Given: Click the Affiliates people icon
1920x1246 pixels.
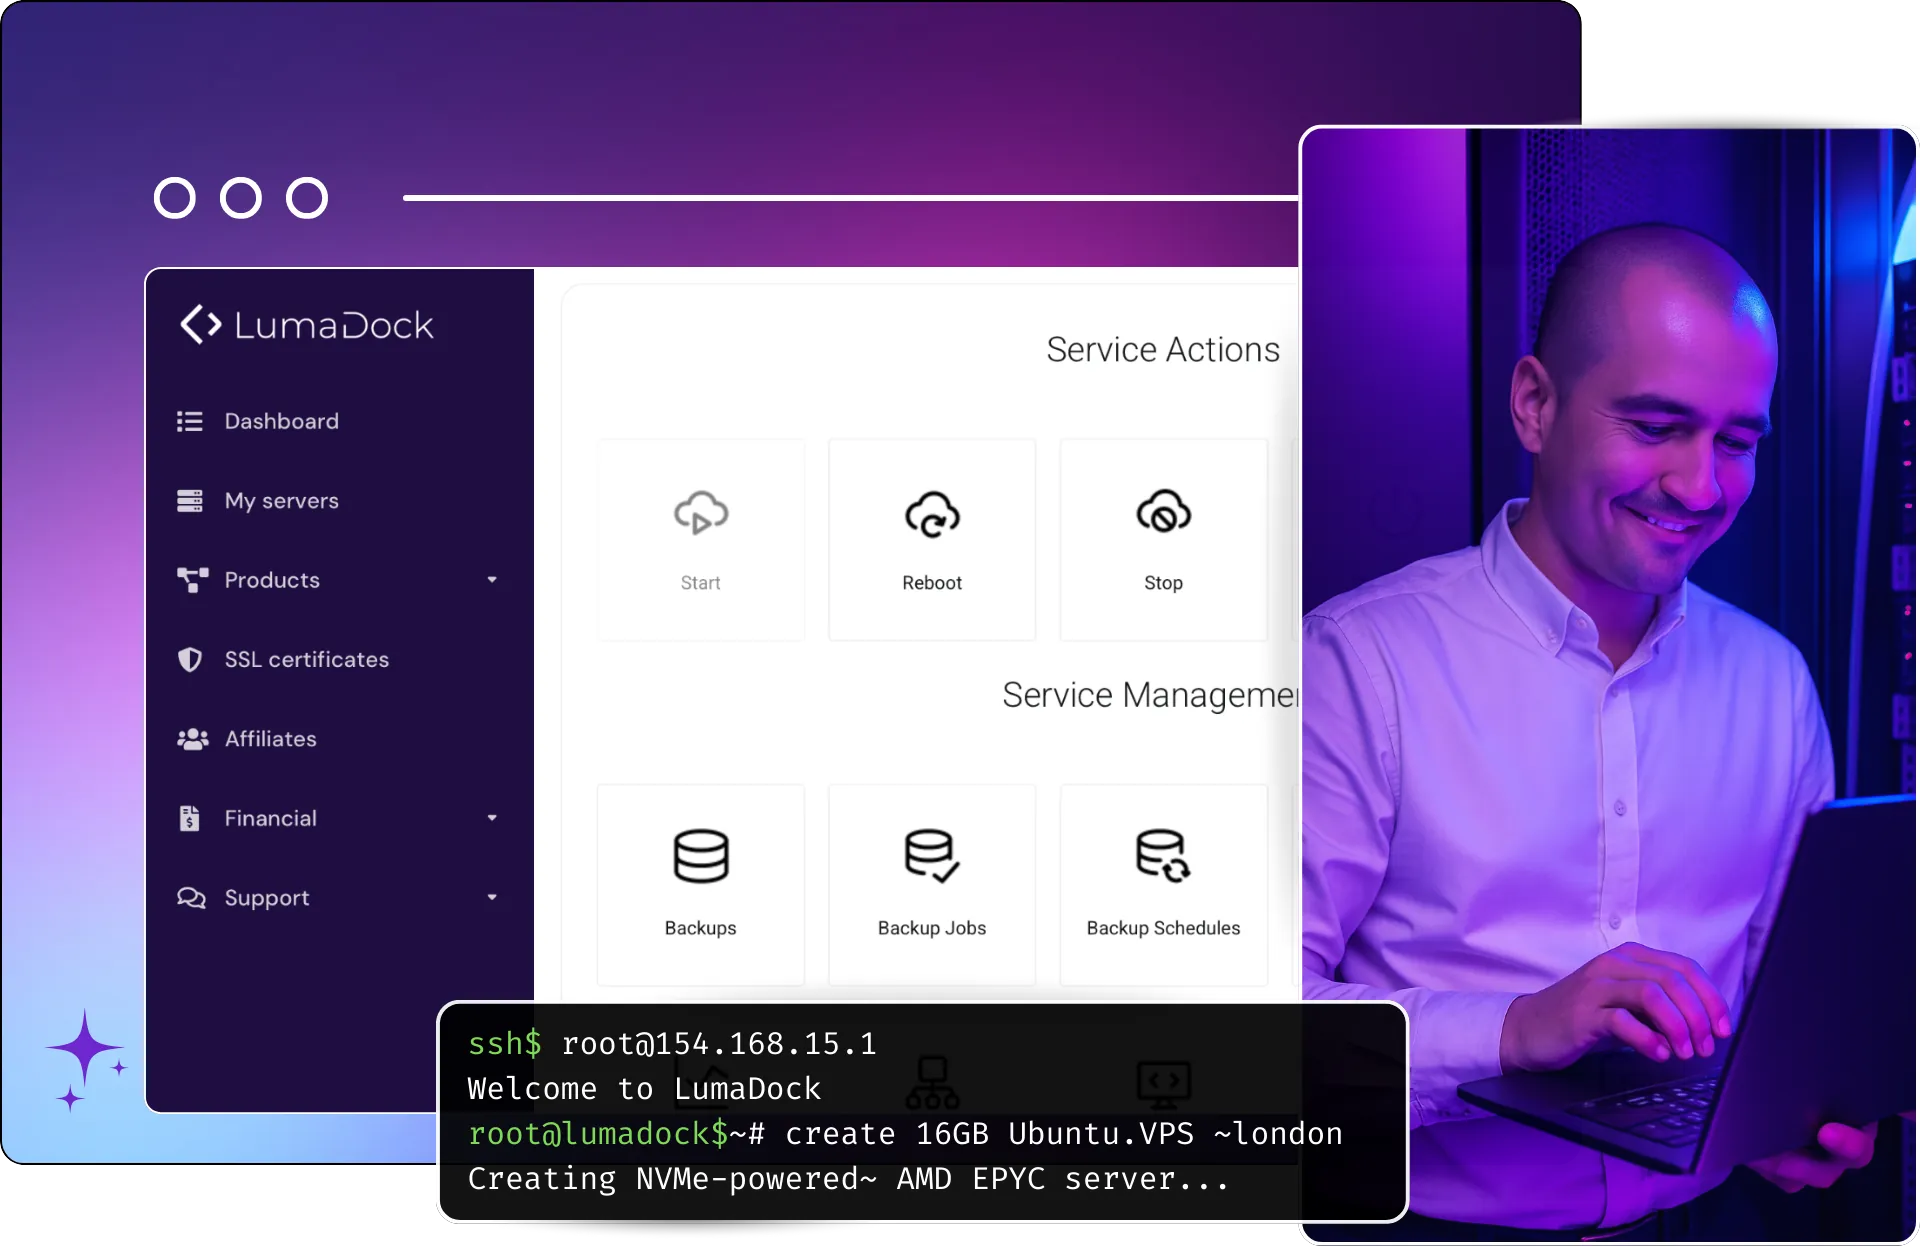Looking at the screenshot, I should click(x=192, y=739).
